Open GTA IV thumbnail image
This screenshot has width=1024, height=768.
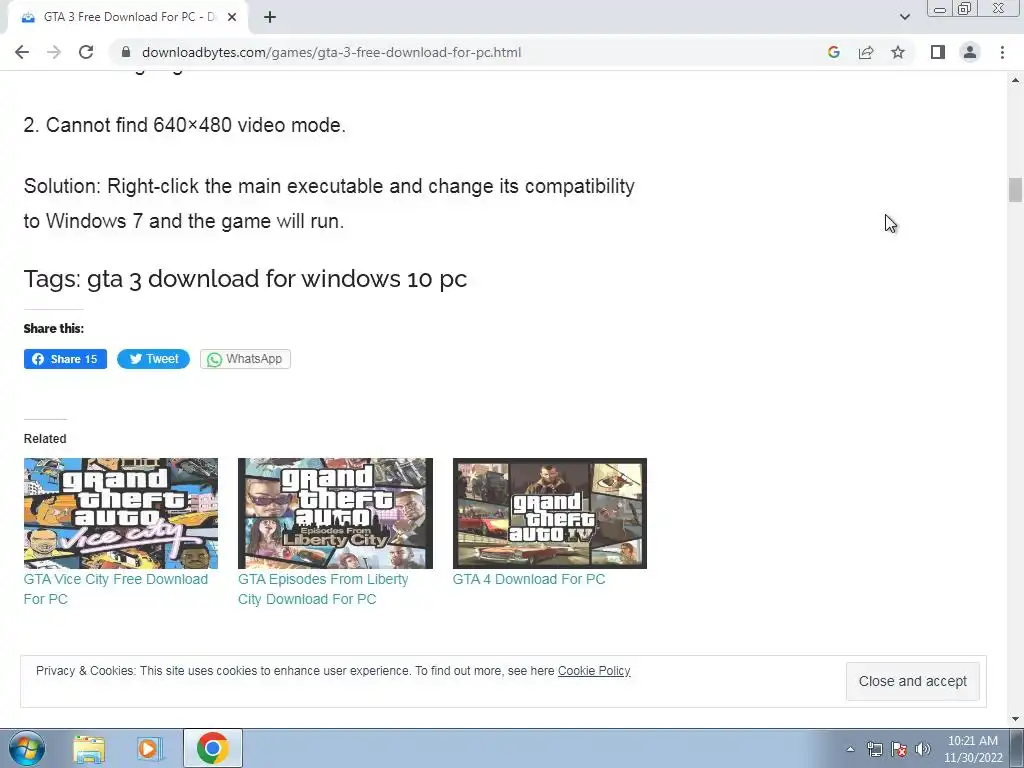coord(550,513)
